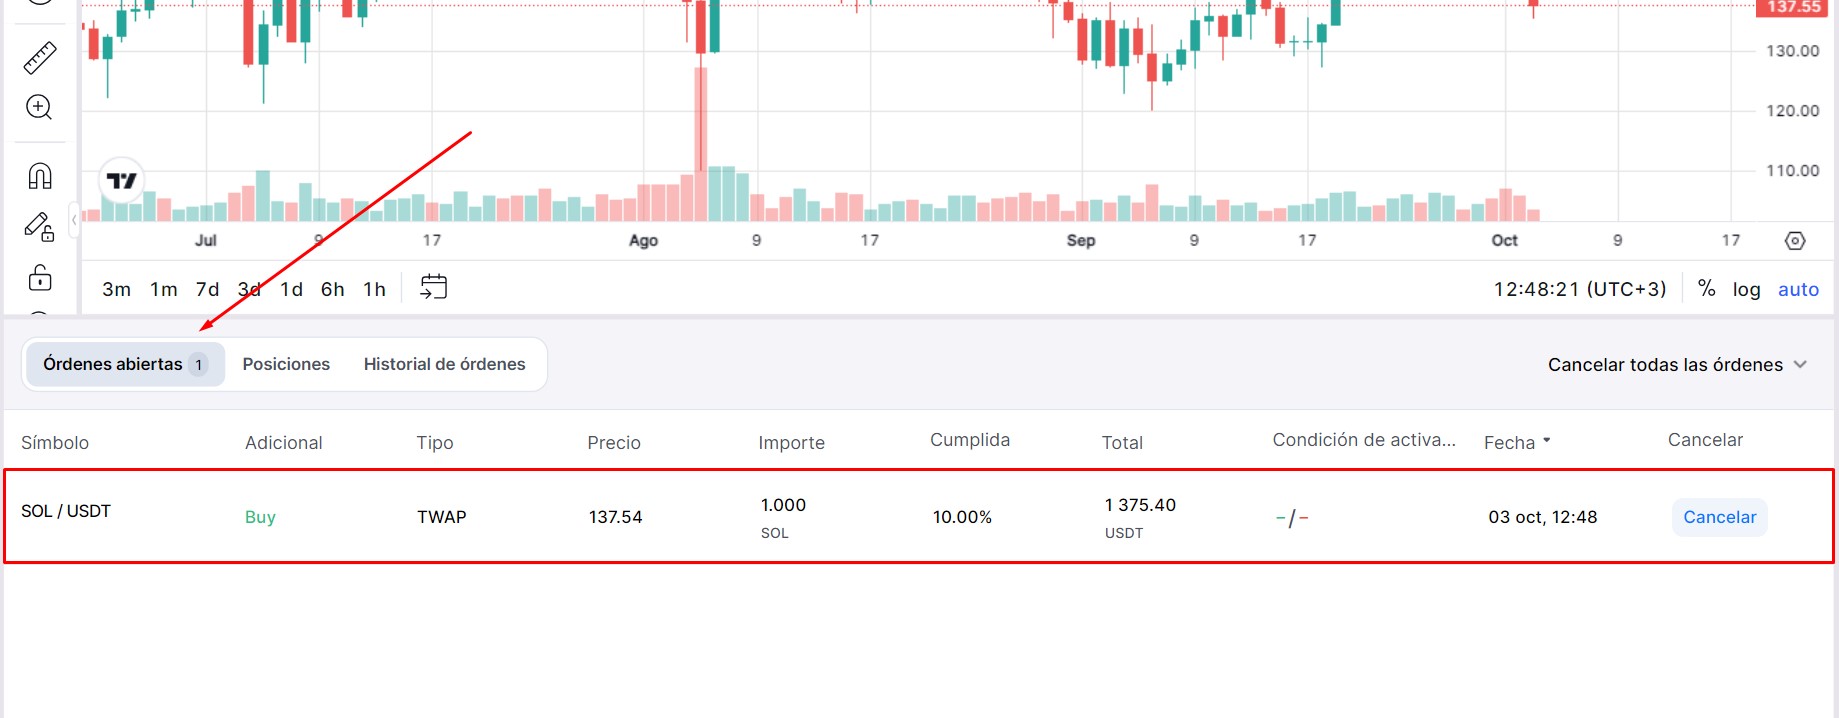The width and height of the screenshot is (1839, 718).
Task: Click the SOL / USDT order row symbol
Action: 66,511
